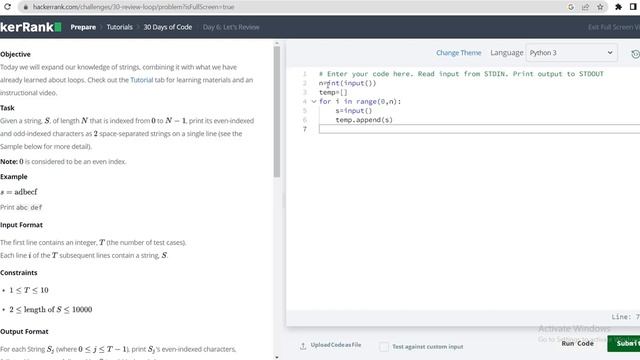Click the lock icon in address bar
Image resolution: width=640 pixels, height=360 pixels.
pyautogui.click(x=25, y=7)
